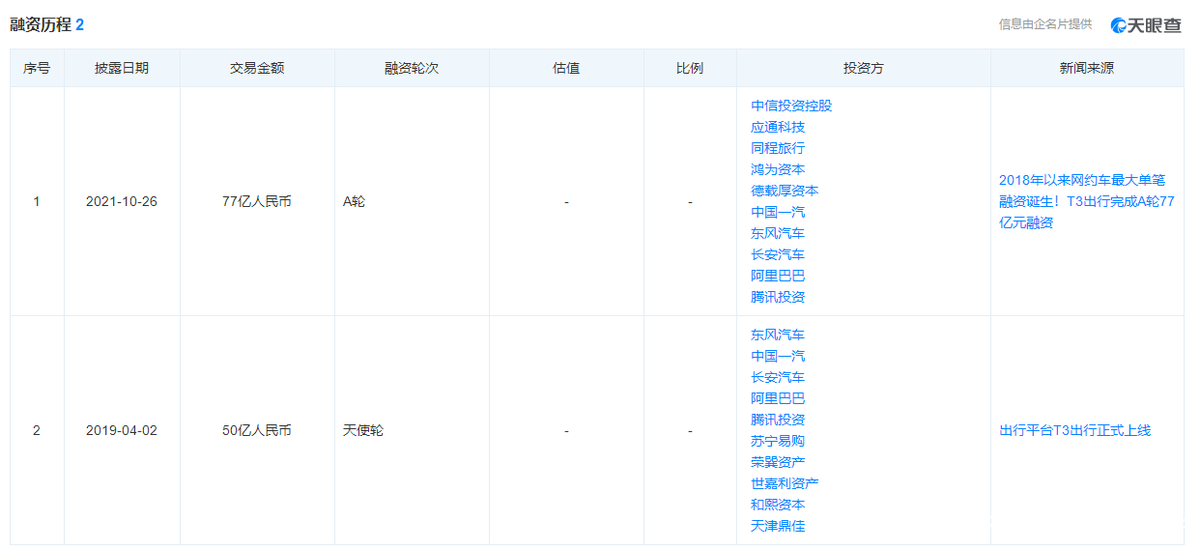
Task: Click the 披露日期 column header
Action: tap(122, 68)
